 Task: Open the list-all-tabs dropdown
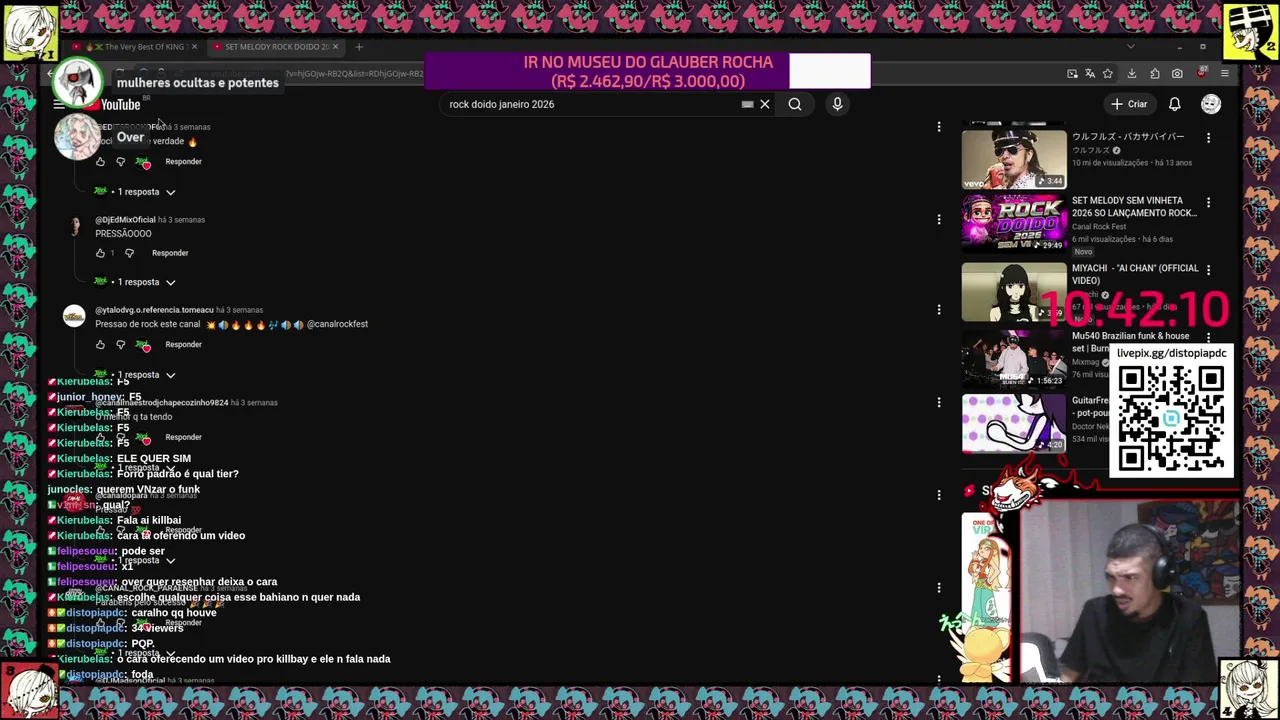(x=1131, y=47)
